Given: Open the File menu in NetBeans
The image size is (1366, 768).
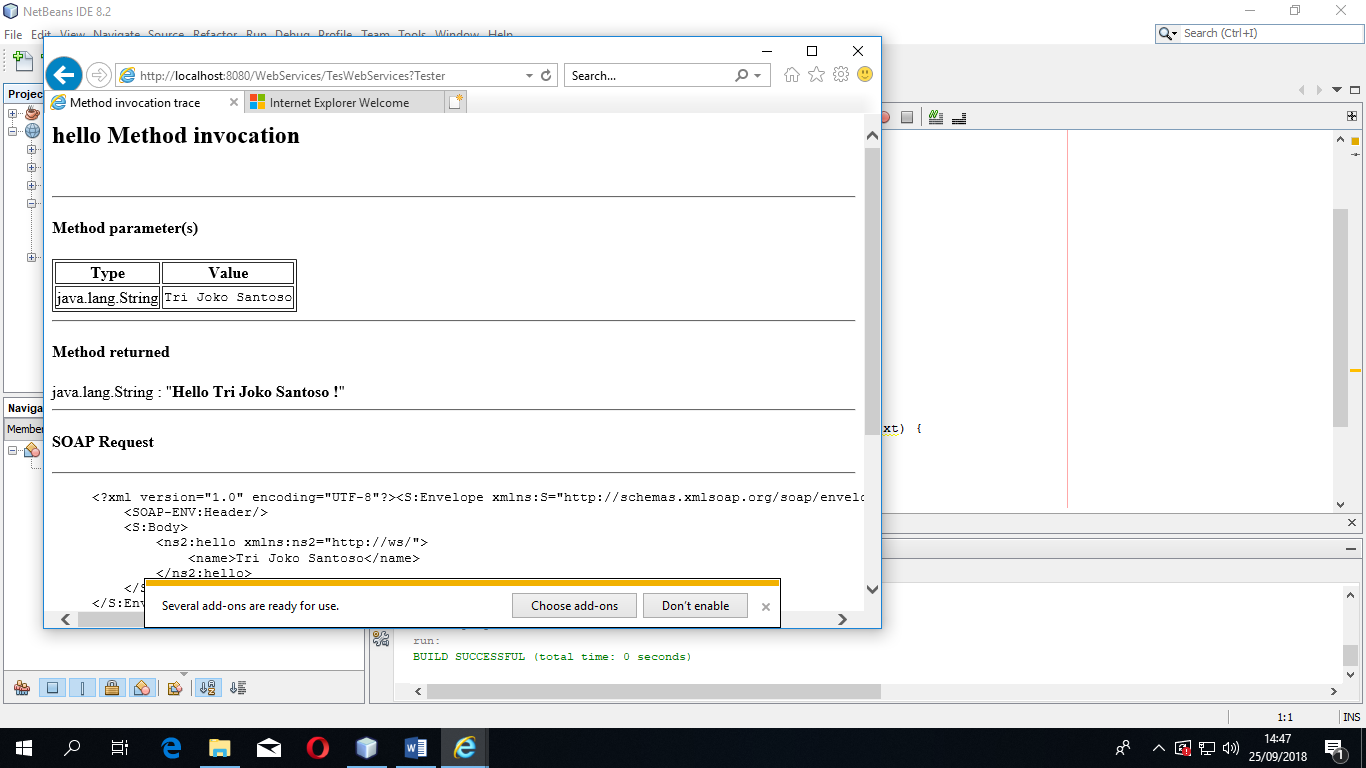Looking at the screenshot, I should (13, 34).
